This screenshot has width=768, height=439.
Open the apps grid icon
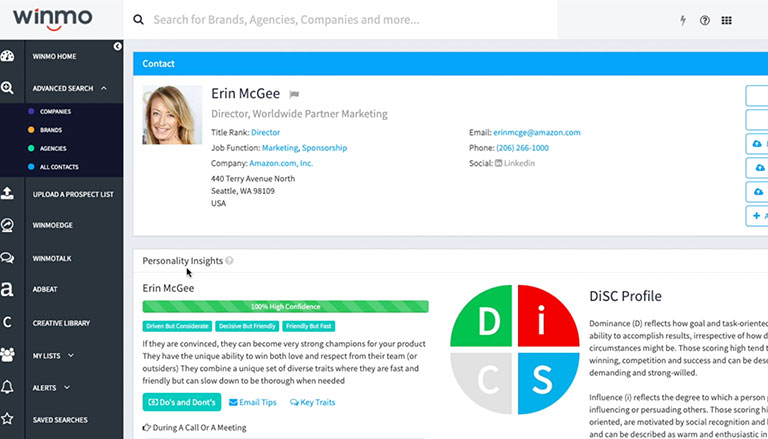(x=727, y=20)
